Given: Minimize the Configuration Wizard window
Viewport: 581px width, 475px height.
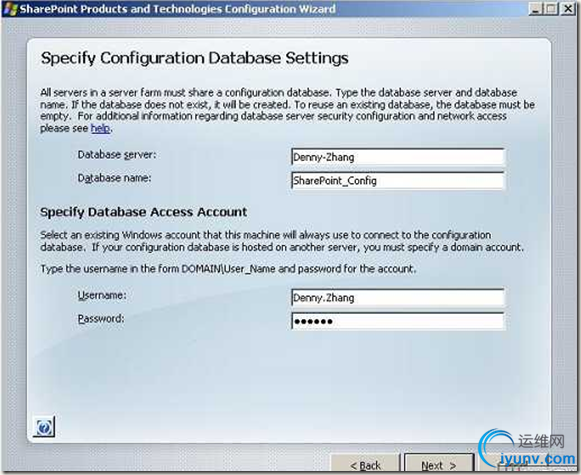Looking at the screenshot, I should click(536, 9).
